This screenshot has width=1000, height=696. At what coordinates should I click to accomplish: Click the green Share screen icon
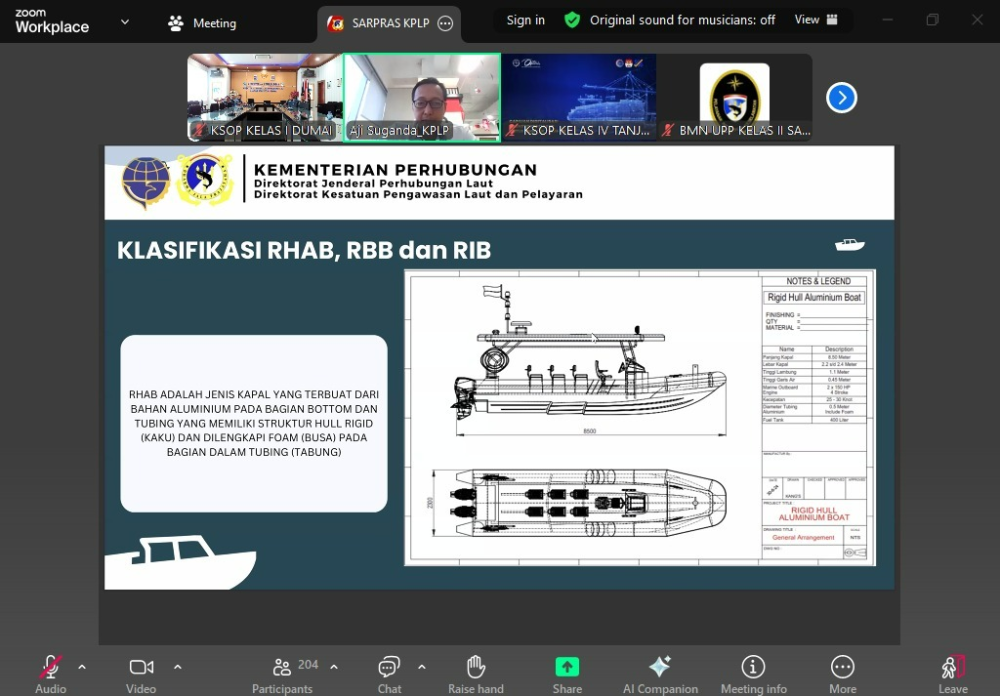click(567, 667)
